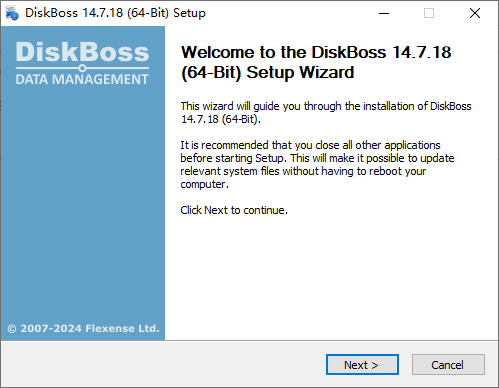Click the 'DiskBoss 14.7.18 (64-Bit) Setup' title text
This screenshot has width=499, height=388.
point(115,13)
